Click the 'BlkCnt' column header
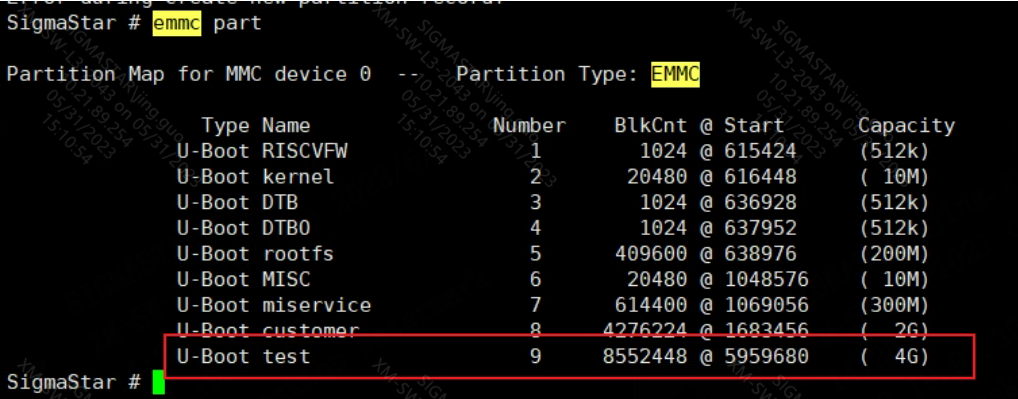Screen dimensions: 1018x399 click(x=651, y=126)
